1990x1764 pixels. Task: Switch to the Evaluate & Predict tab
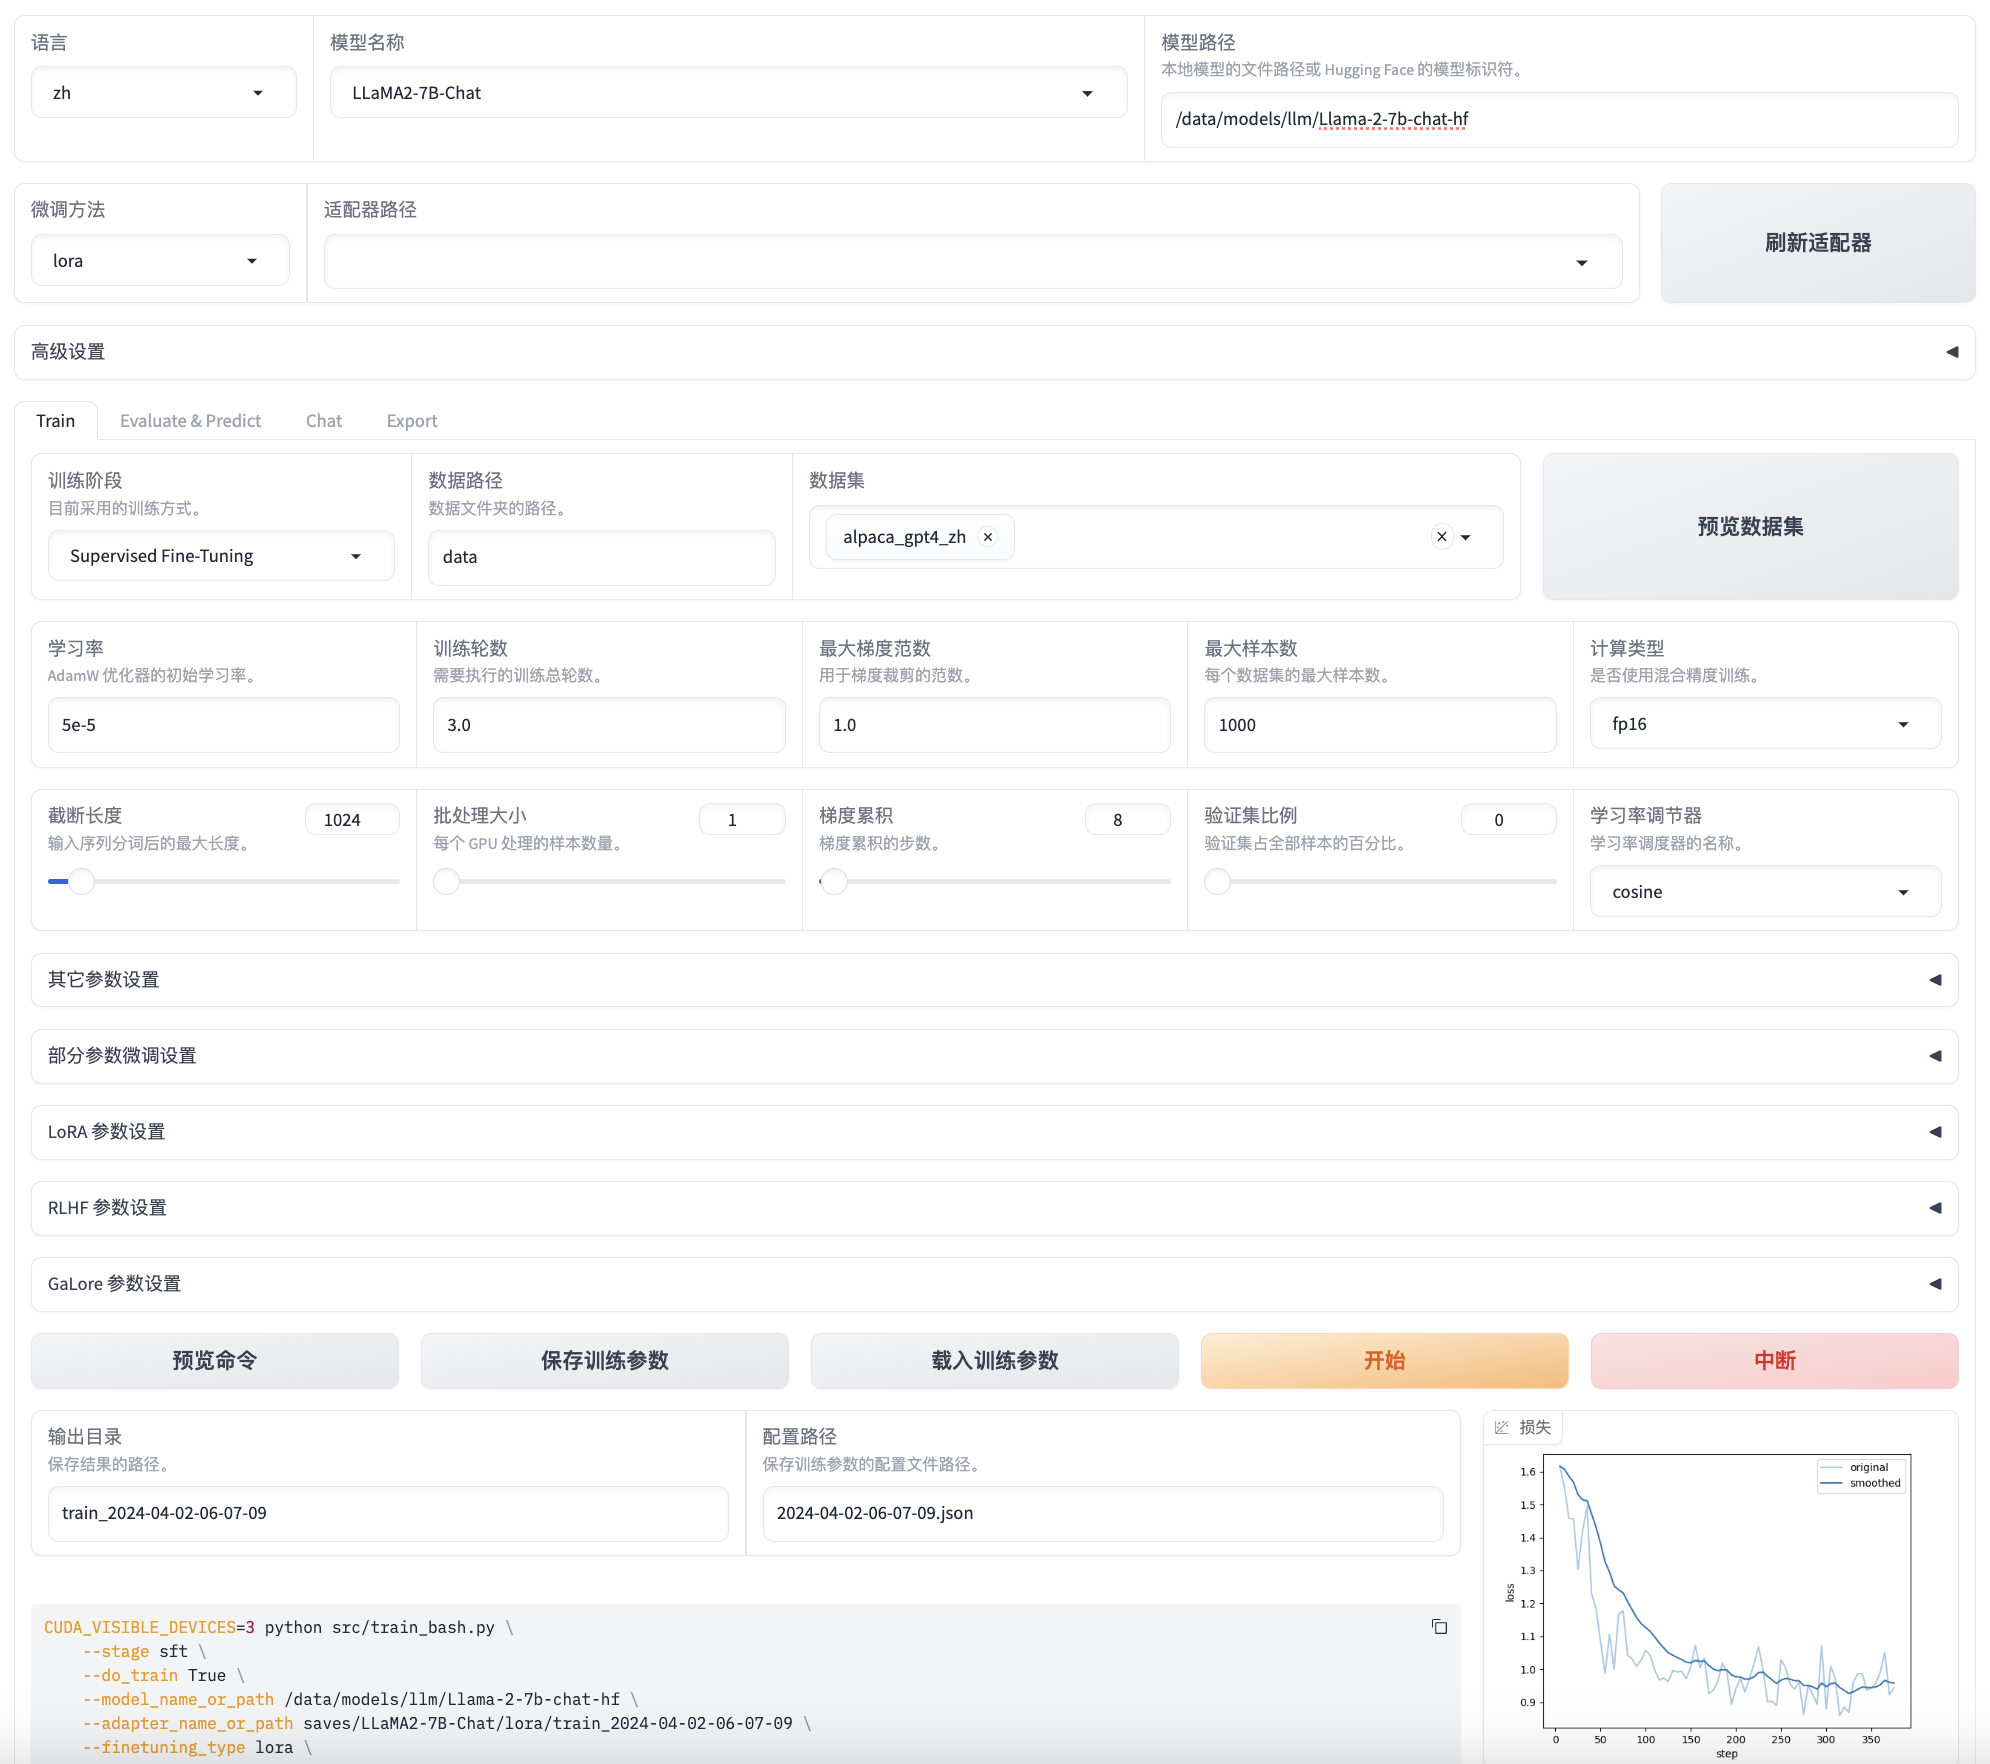click(190, 421)
